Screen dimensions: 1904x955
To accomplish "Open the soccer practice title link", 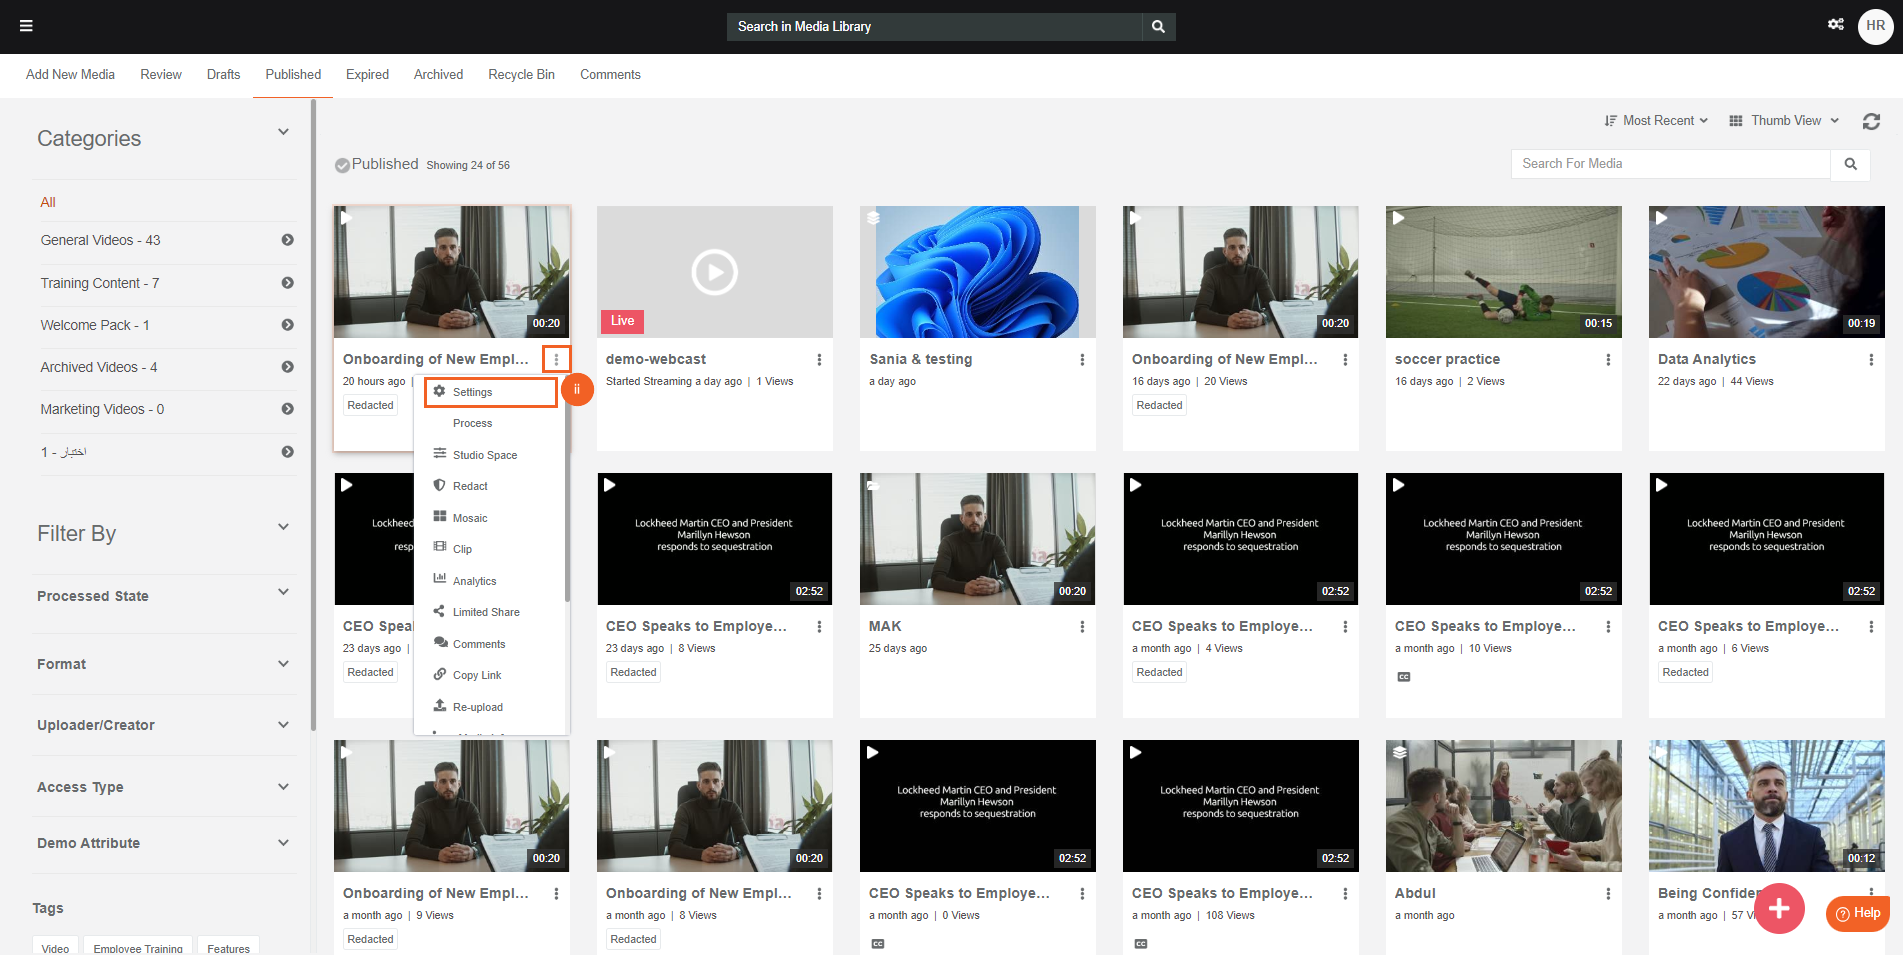I will tap(1447, 360).
